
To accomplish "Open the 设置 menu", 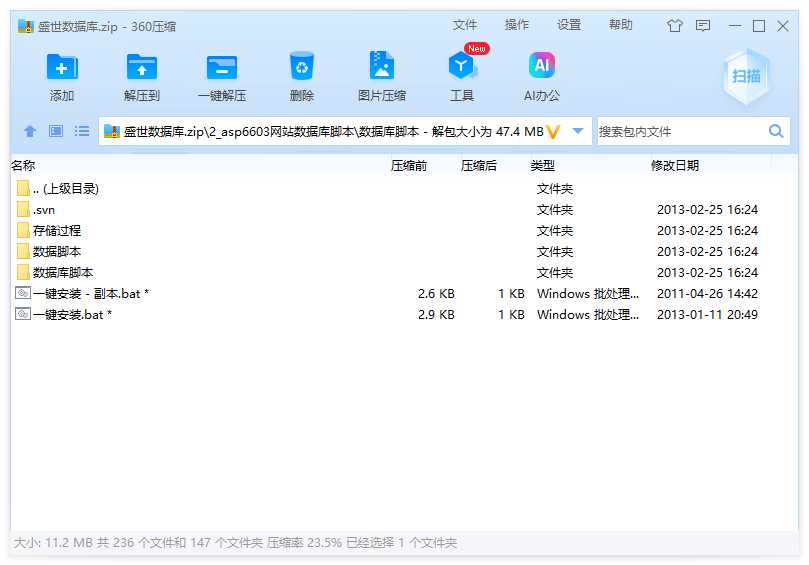I will click(569, 25).
